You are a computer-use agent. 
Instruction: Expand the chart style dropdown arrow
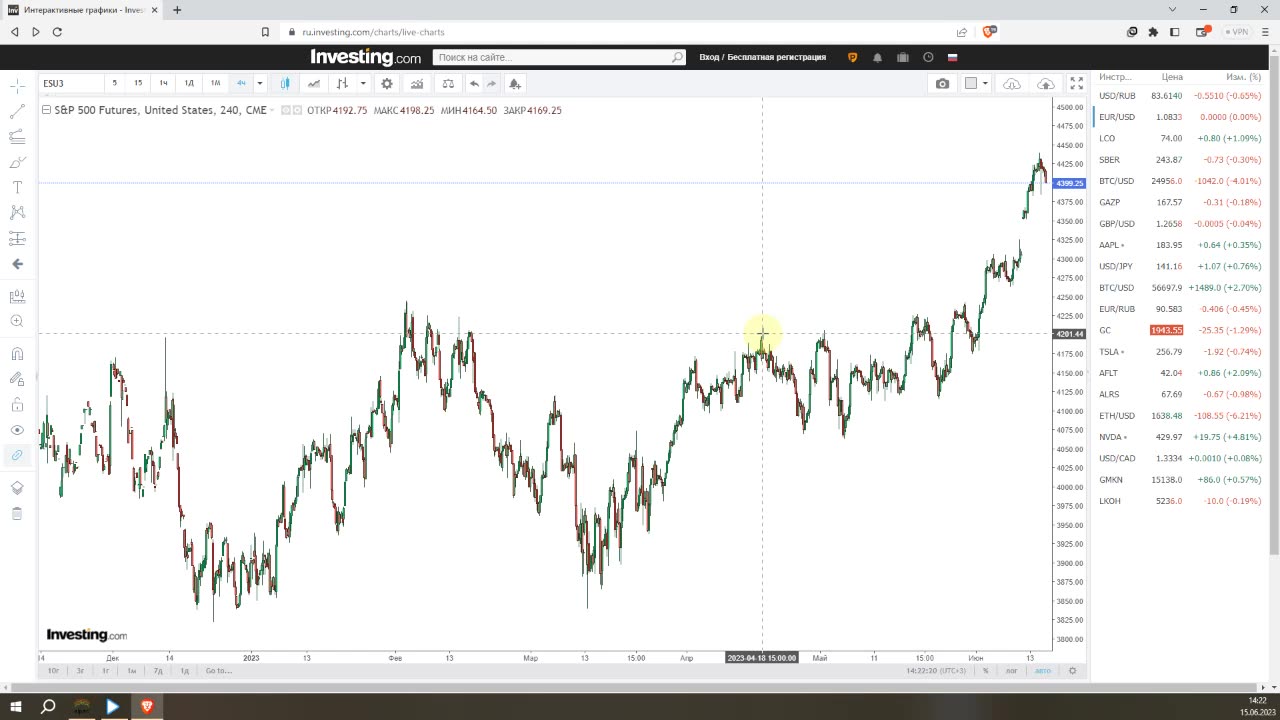[x=363, y=84]
